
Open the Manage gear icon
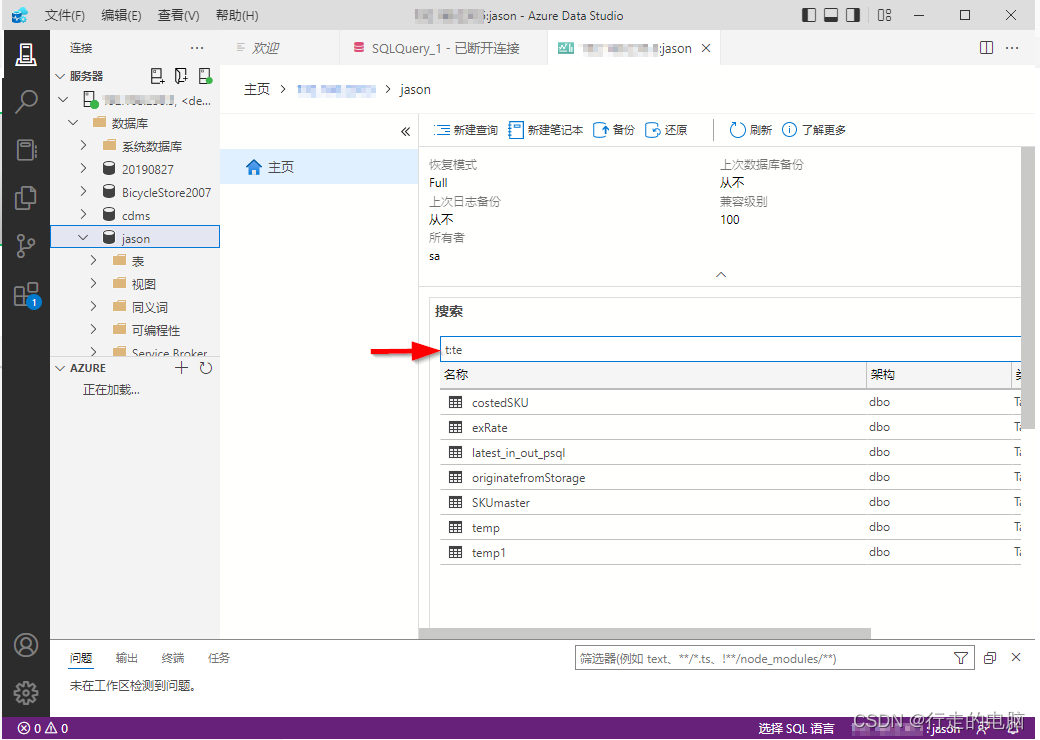26,693
